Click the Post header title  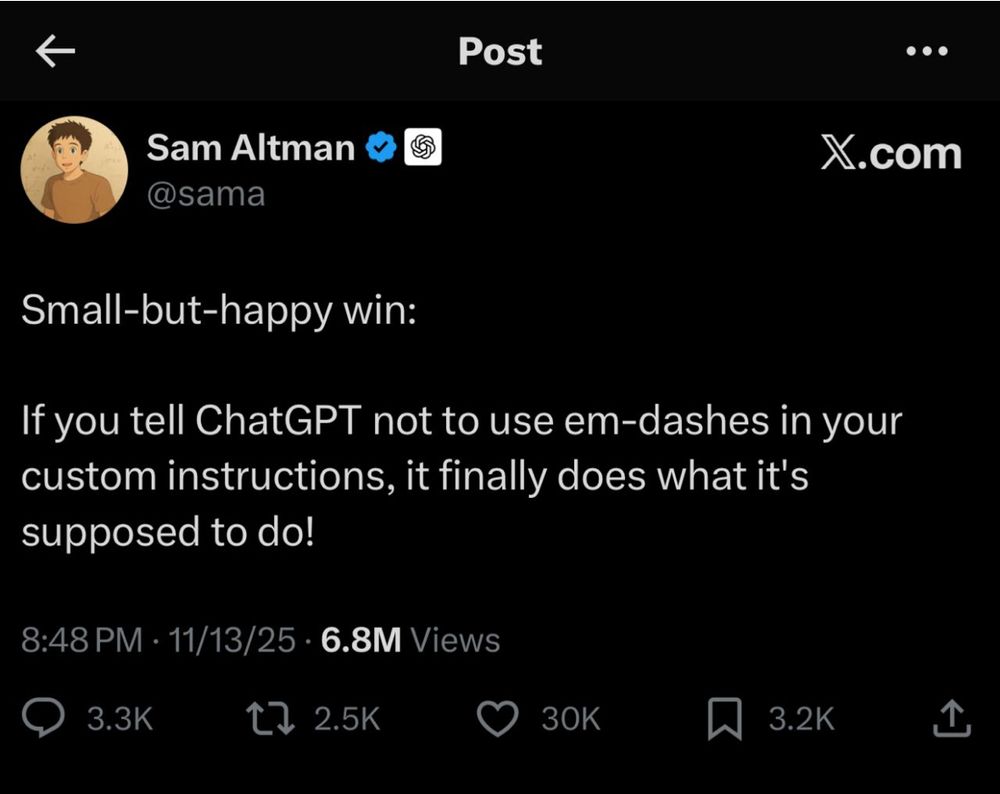(x=499, y=52)
